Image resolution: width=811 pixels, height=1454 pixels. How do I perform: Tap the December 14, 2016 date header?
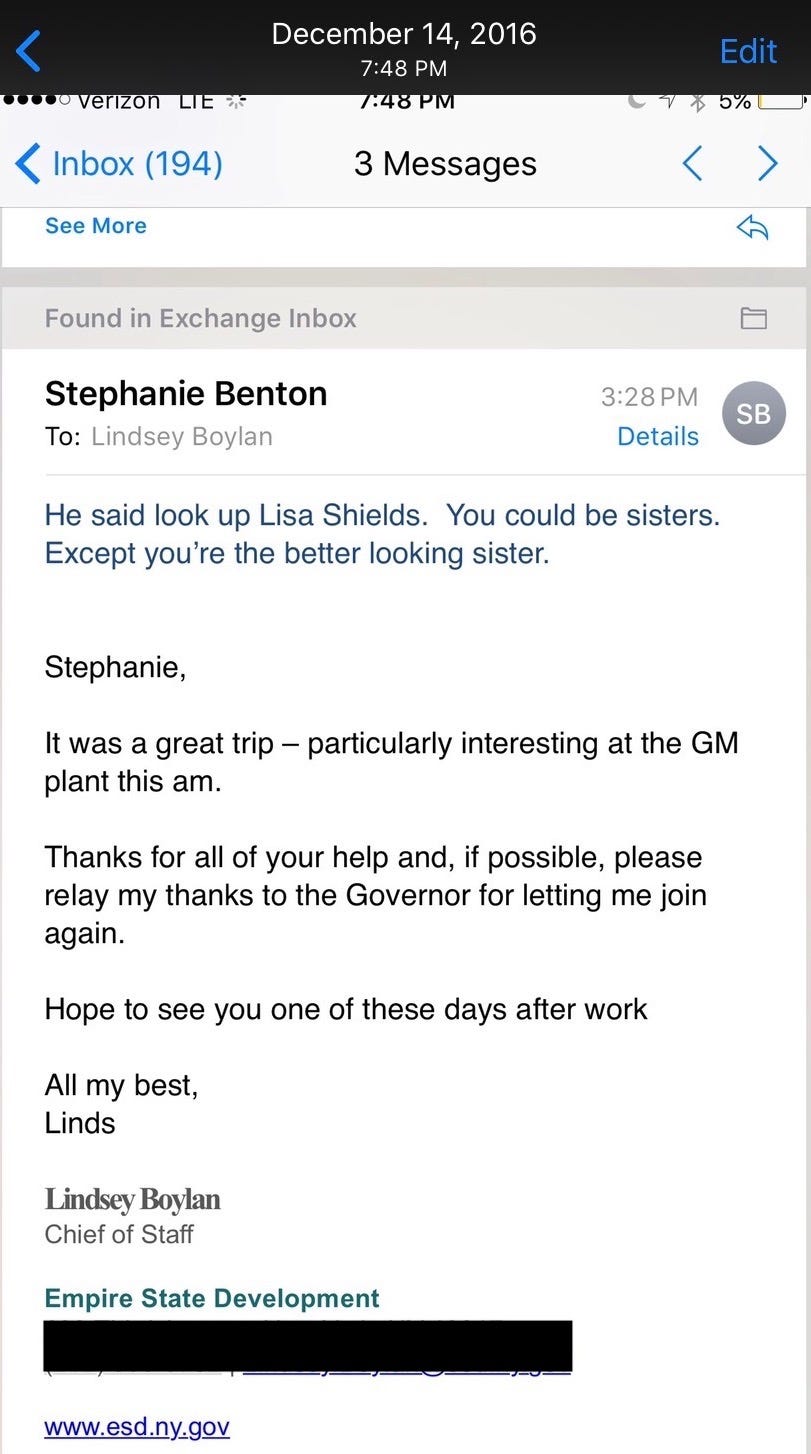tap(404, 34)
